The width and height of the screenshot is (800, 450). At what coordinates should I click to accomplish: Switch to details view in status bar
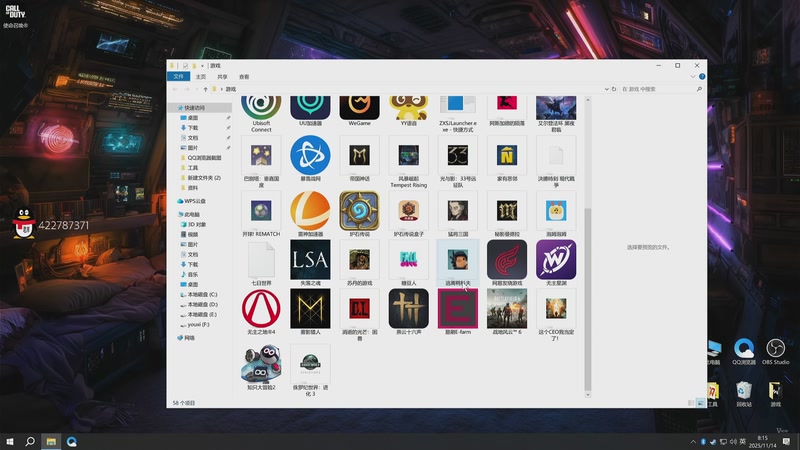point(691,403)
